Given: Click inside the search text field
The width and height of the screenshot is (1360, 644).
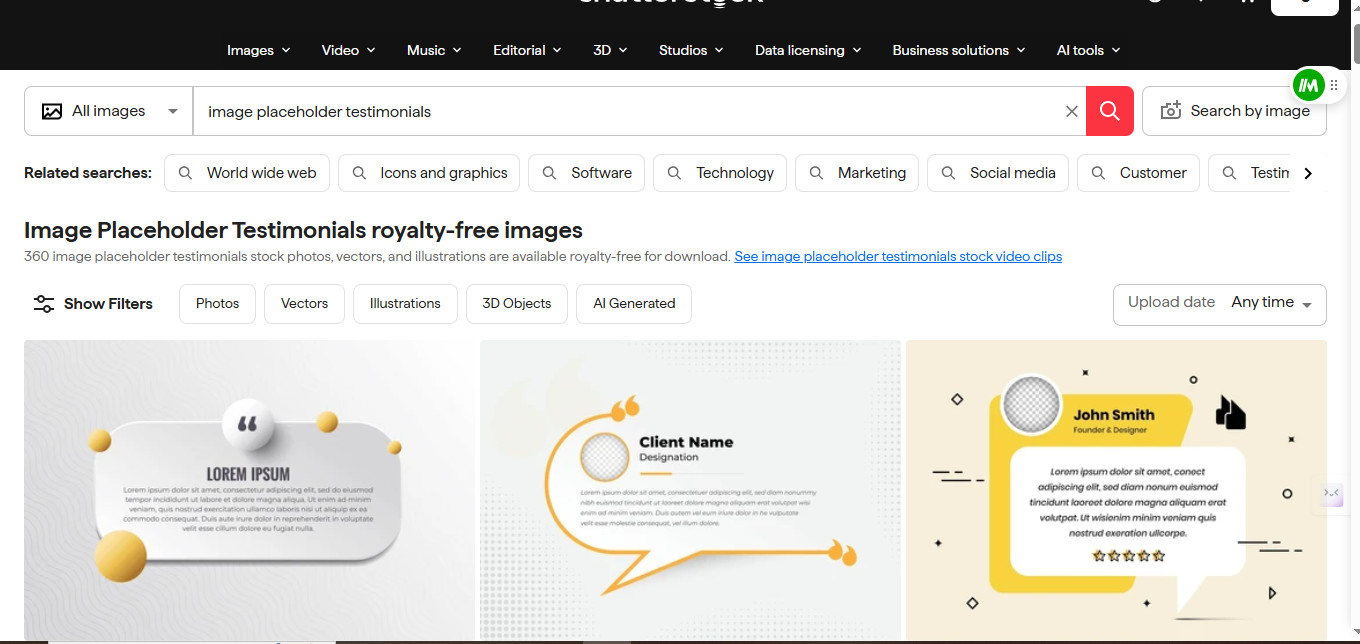Looking at the screenshot, I should tap(620, 111).
